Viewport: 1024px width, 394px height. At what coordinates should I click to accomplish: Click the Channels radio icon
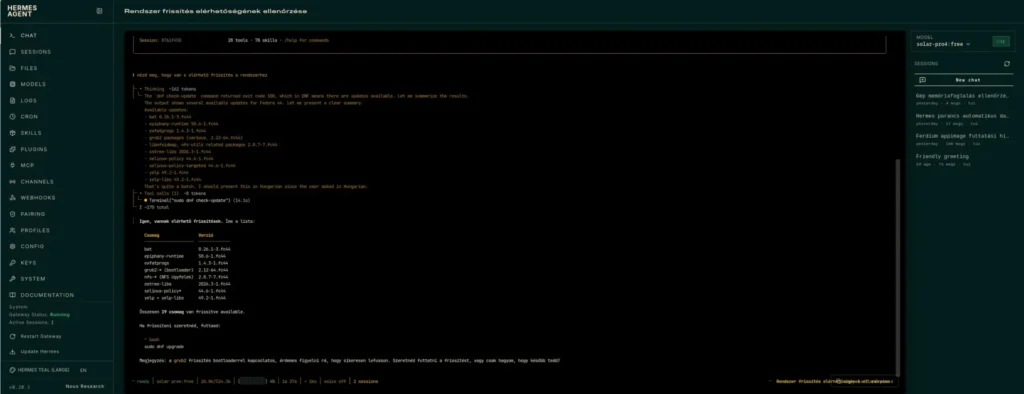[x=12, y=182]
